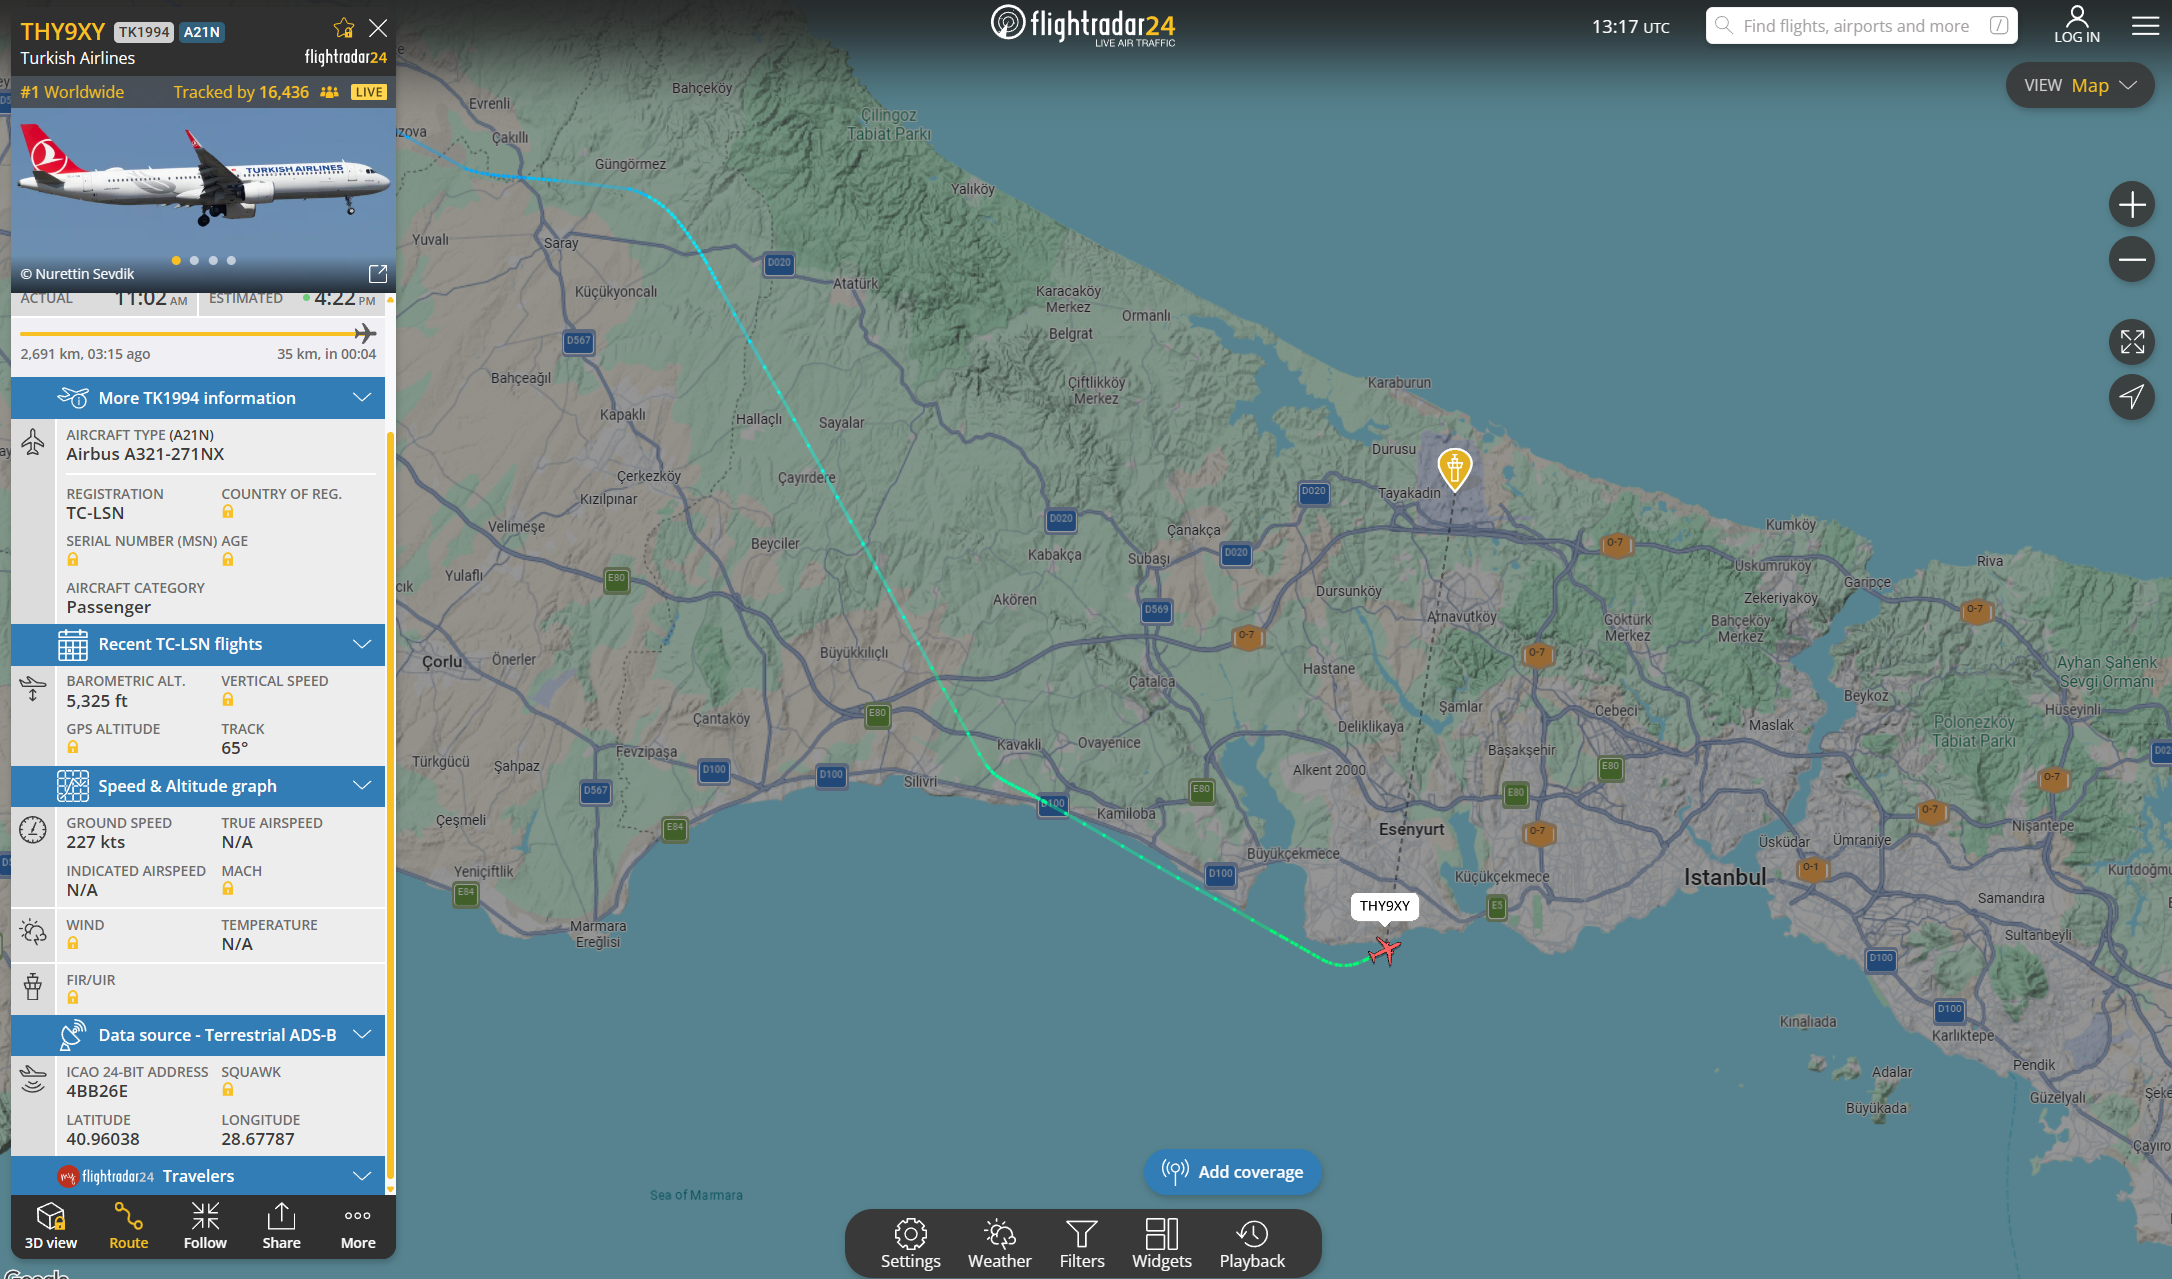Expand flightradar24 Travelers section
Screen dimensions: 2172x1279
pyautogui.click(x=198, y=1176)
